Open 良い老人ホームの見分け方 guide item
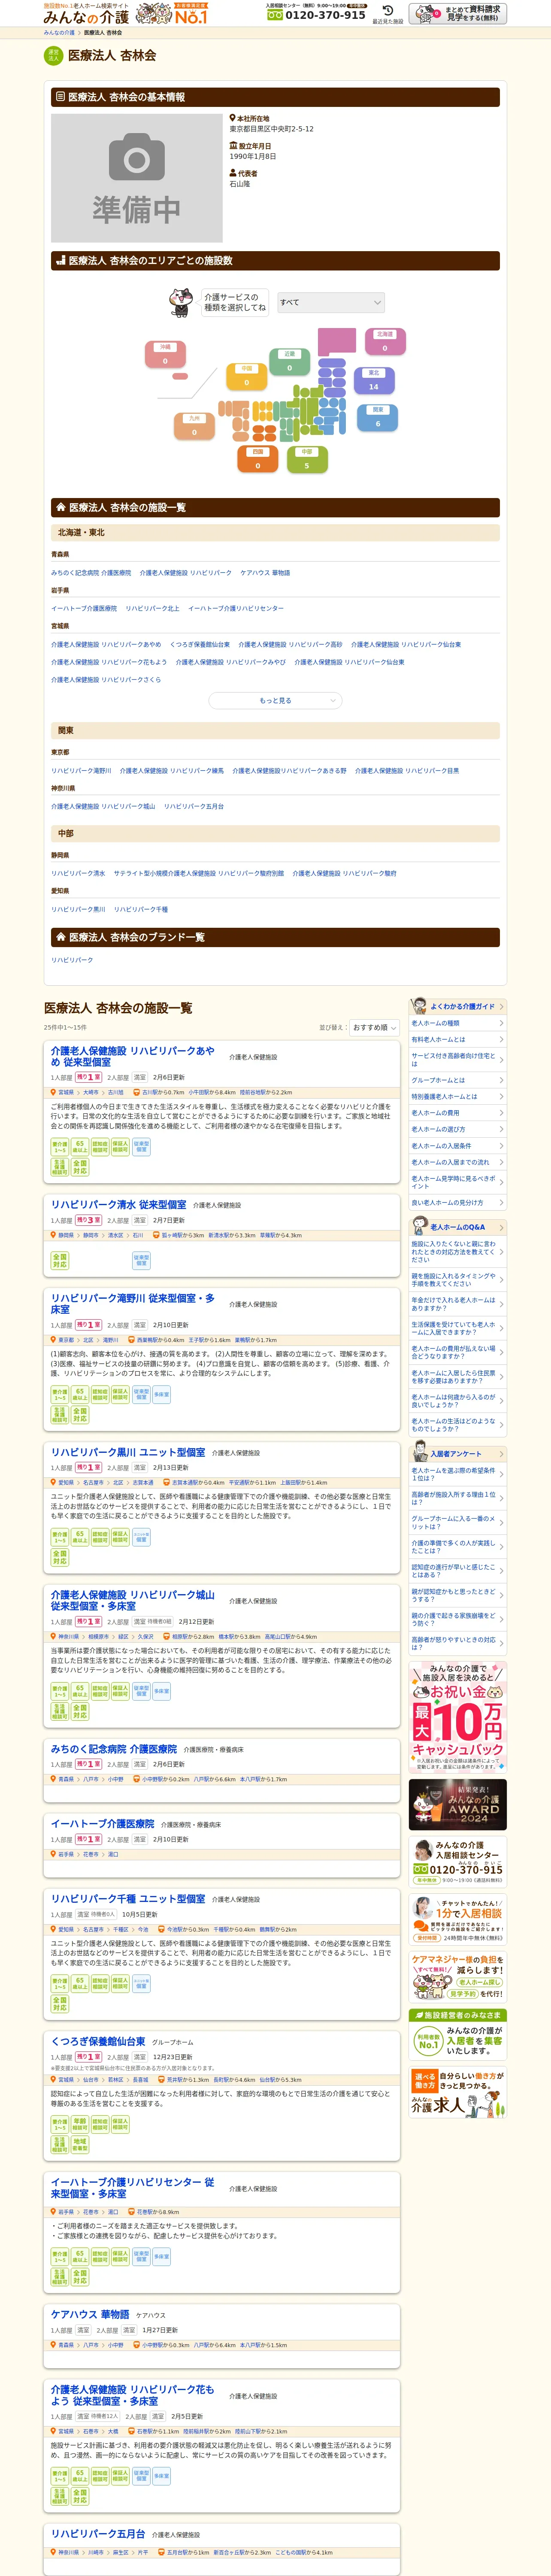551x2576 pixels. coord(458,1203)
